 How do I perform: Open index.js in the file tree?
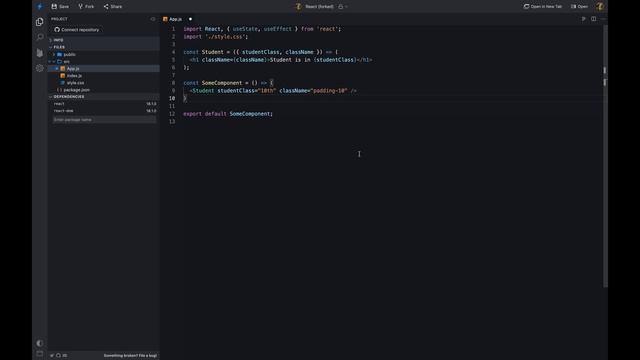(104, 76)
